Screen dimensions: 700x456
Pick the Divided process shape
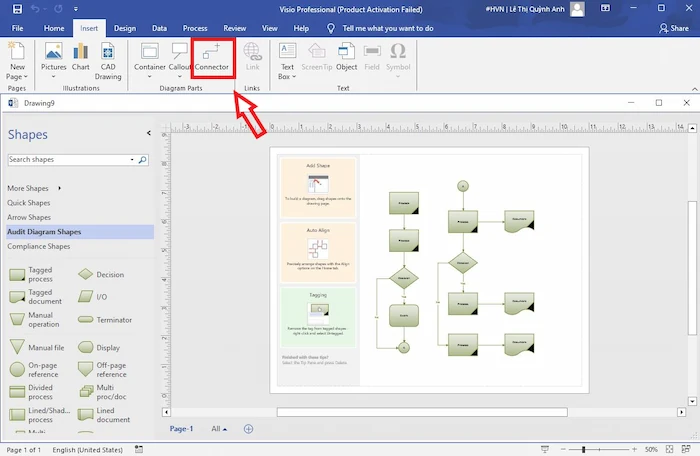(31, 392)
